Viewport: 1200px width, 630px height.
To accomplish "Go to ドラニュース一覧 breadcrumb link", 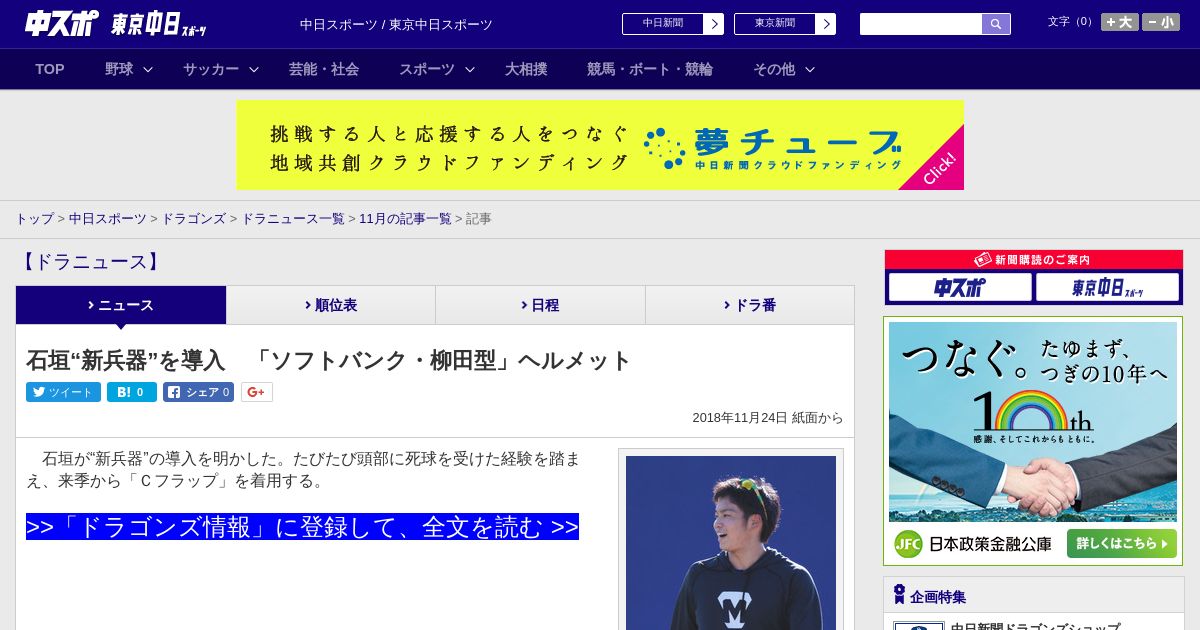I will (x=293, y=218).
